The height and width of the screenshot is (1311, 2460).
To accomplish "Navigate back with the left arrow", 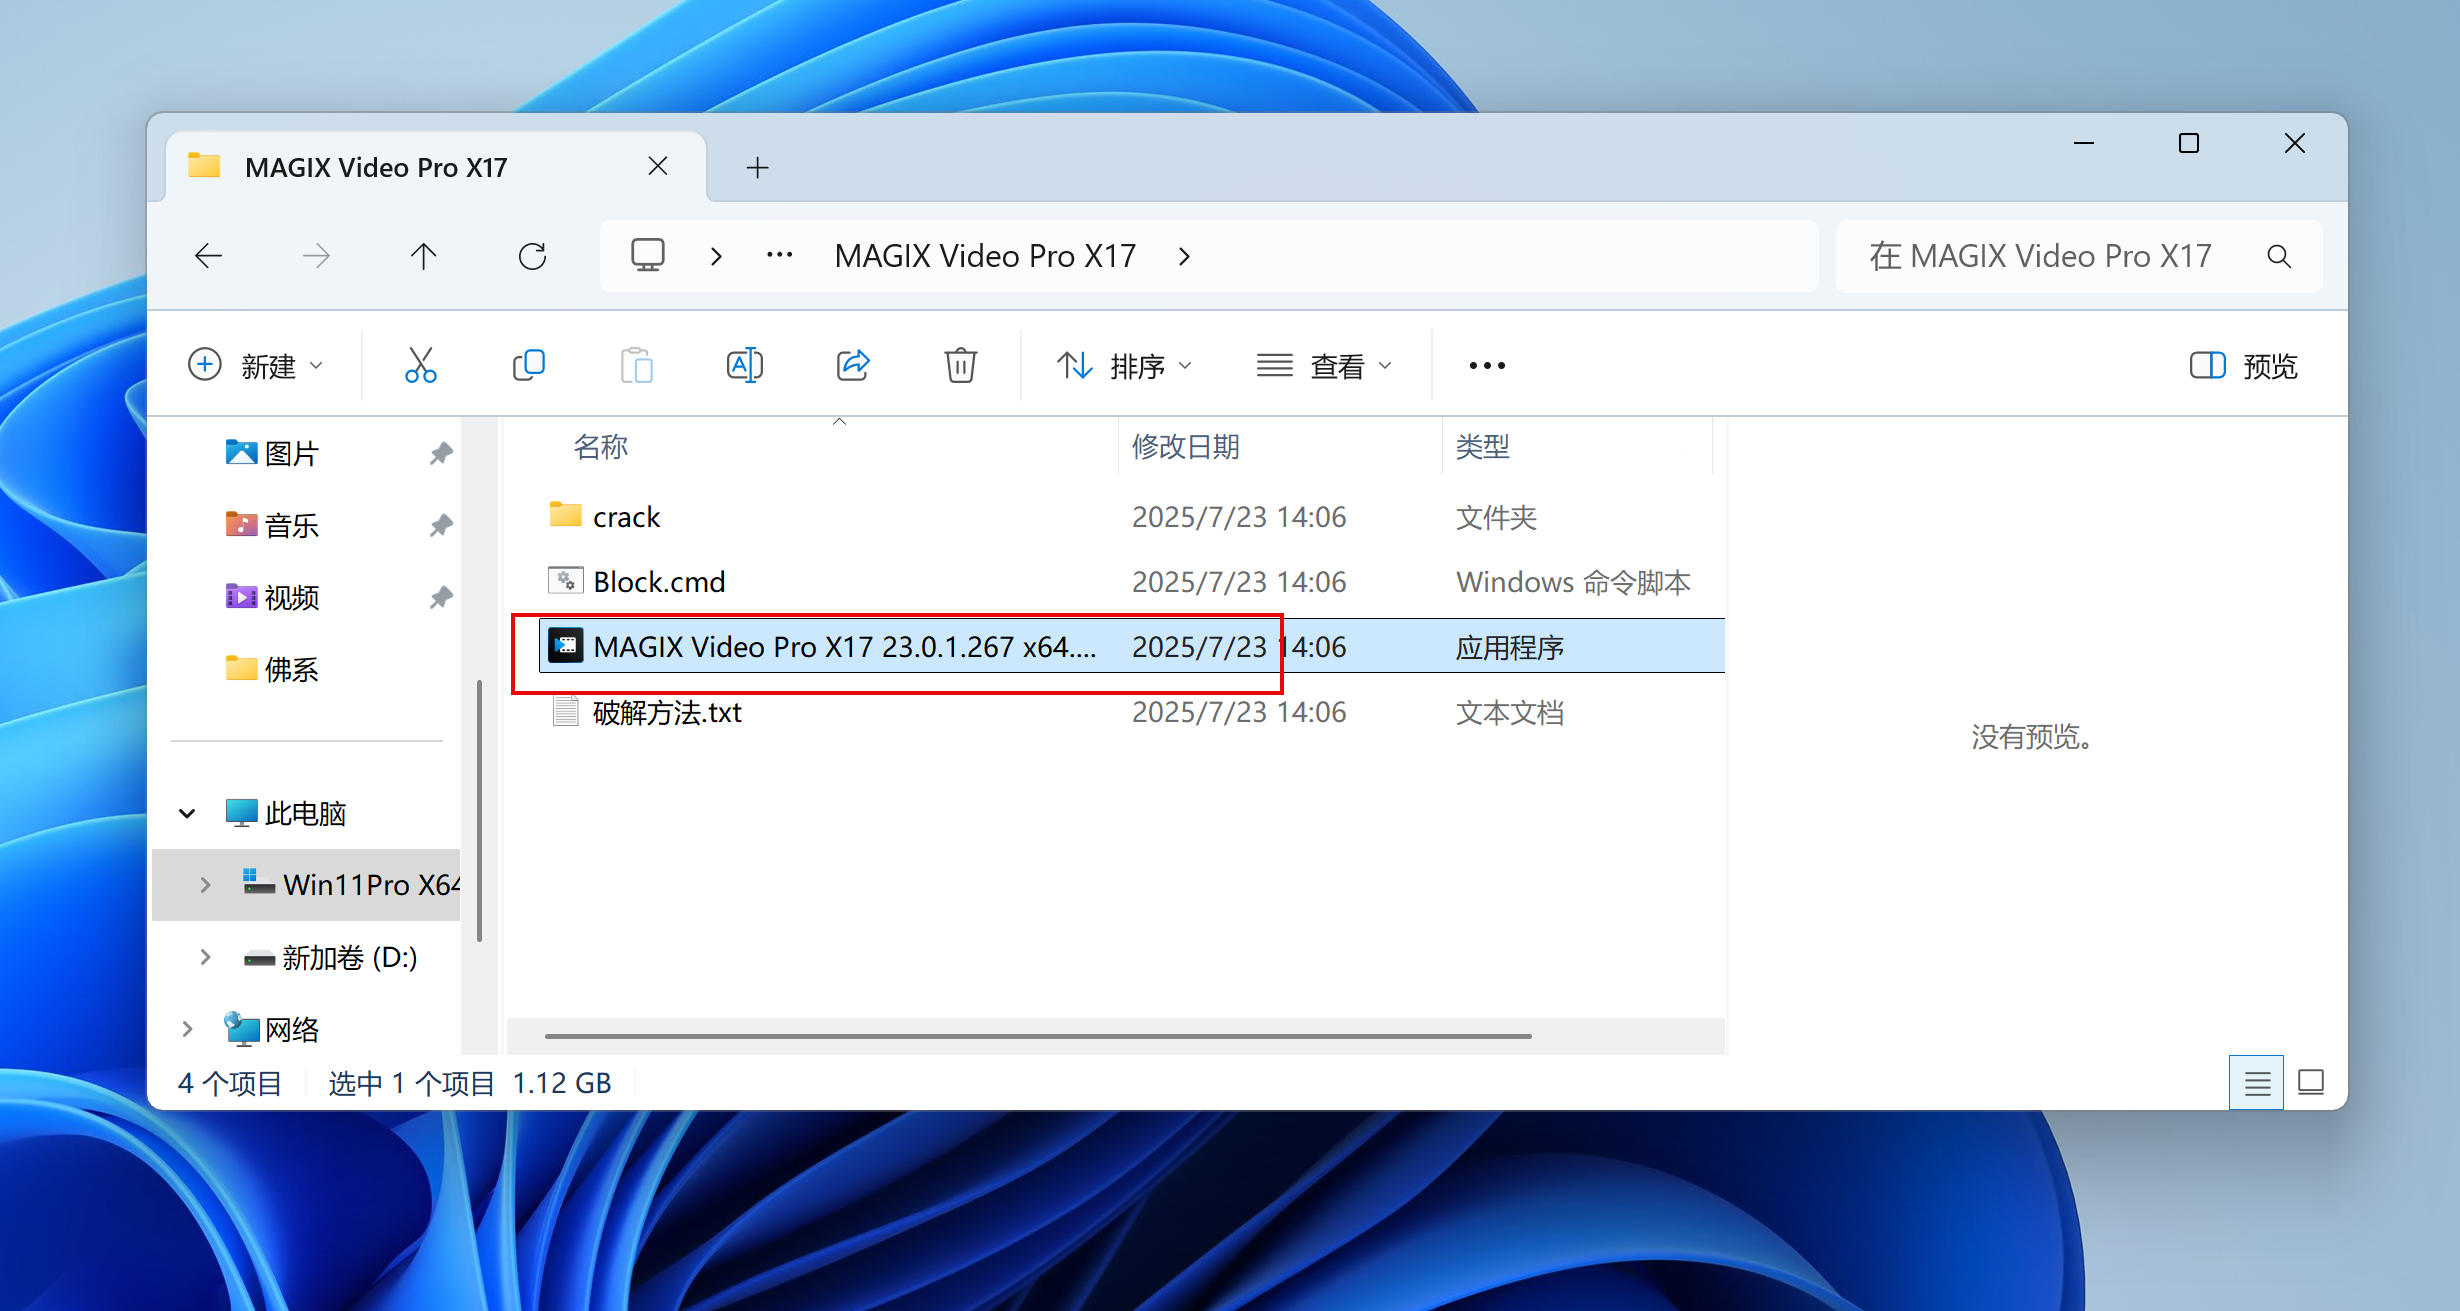I will point(208,257).
